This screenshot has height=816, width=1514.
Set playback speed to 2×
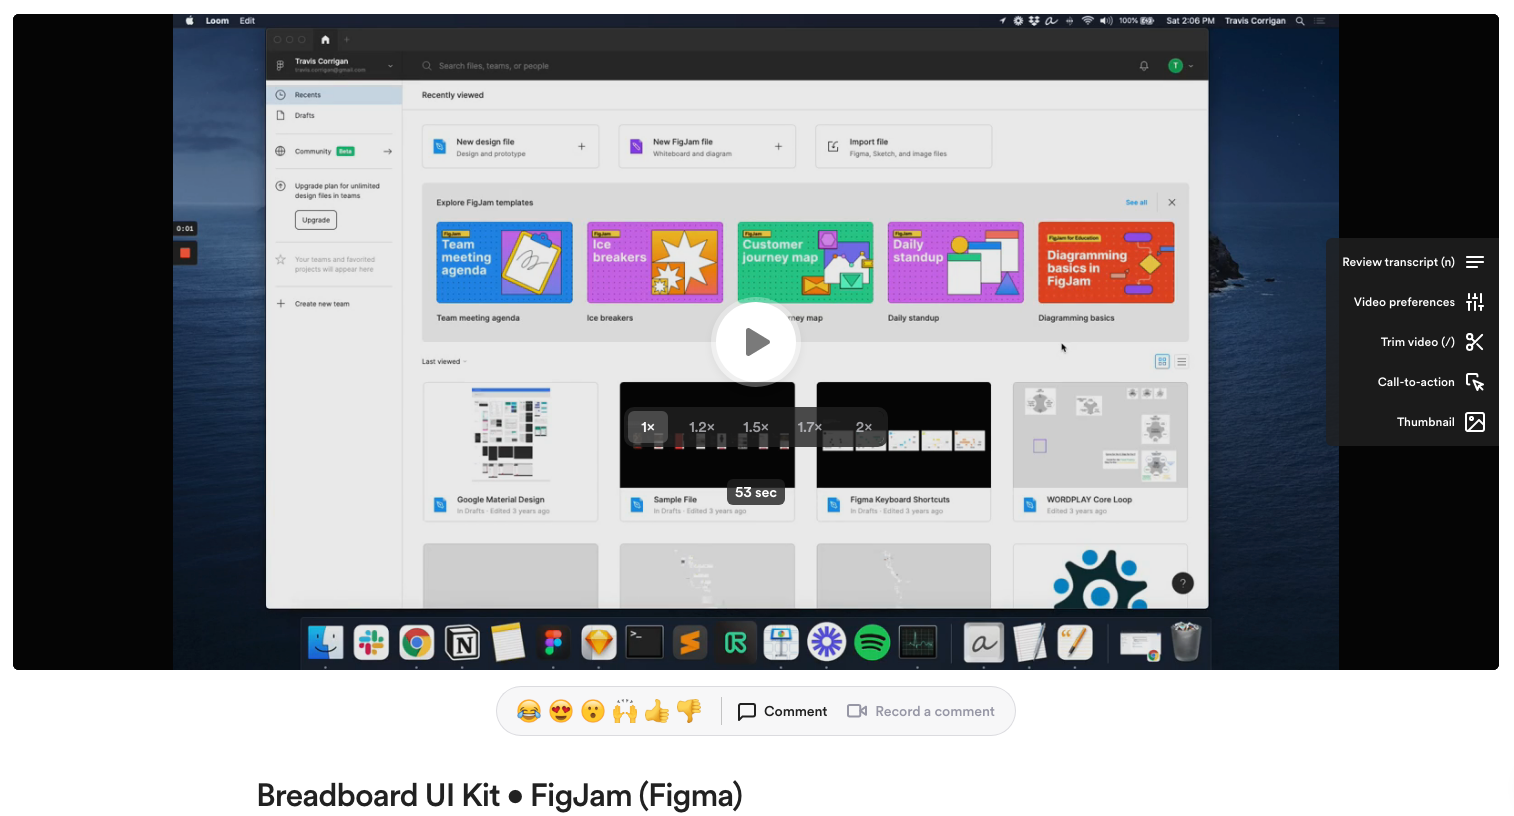[x=864, y=427]
